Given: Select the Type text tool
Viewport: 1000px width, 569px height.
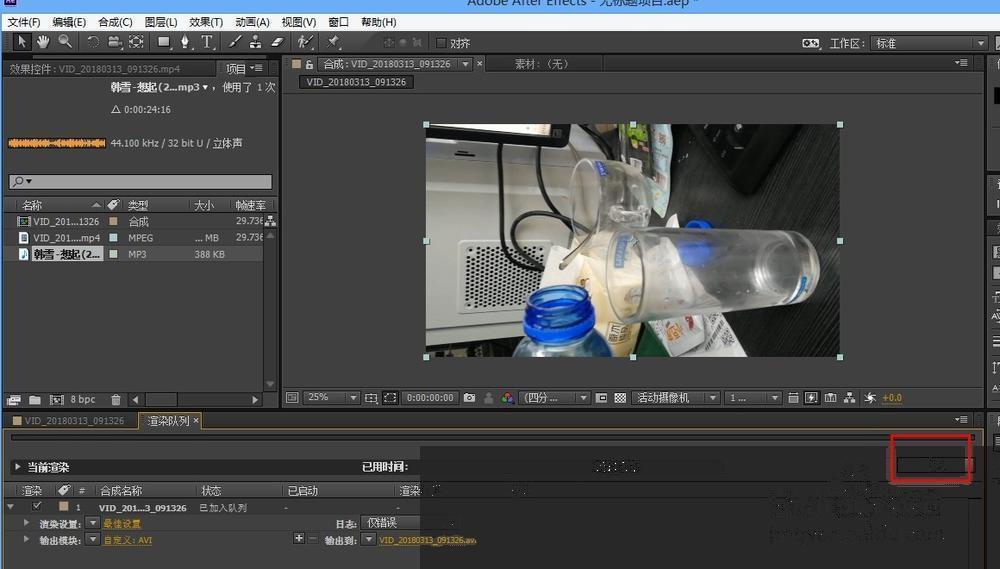Looking at the screenshot, I should pos(207,42).
